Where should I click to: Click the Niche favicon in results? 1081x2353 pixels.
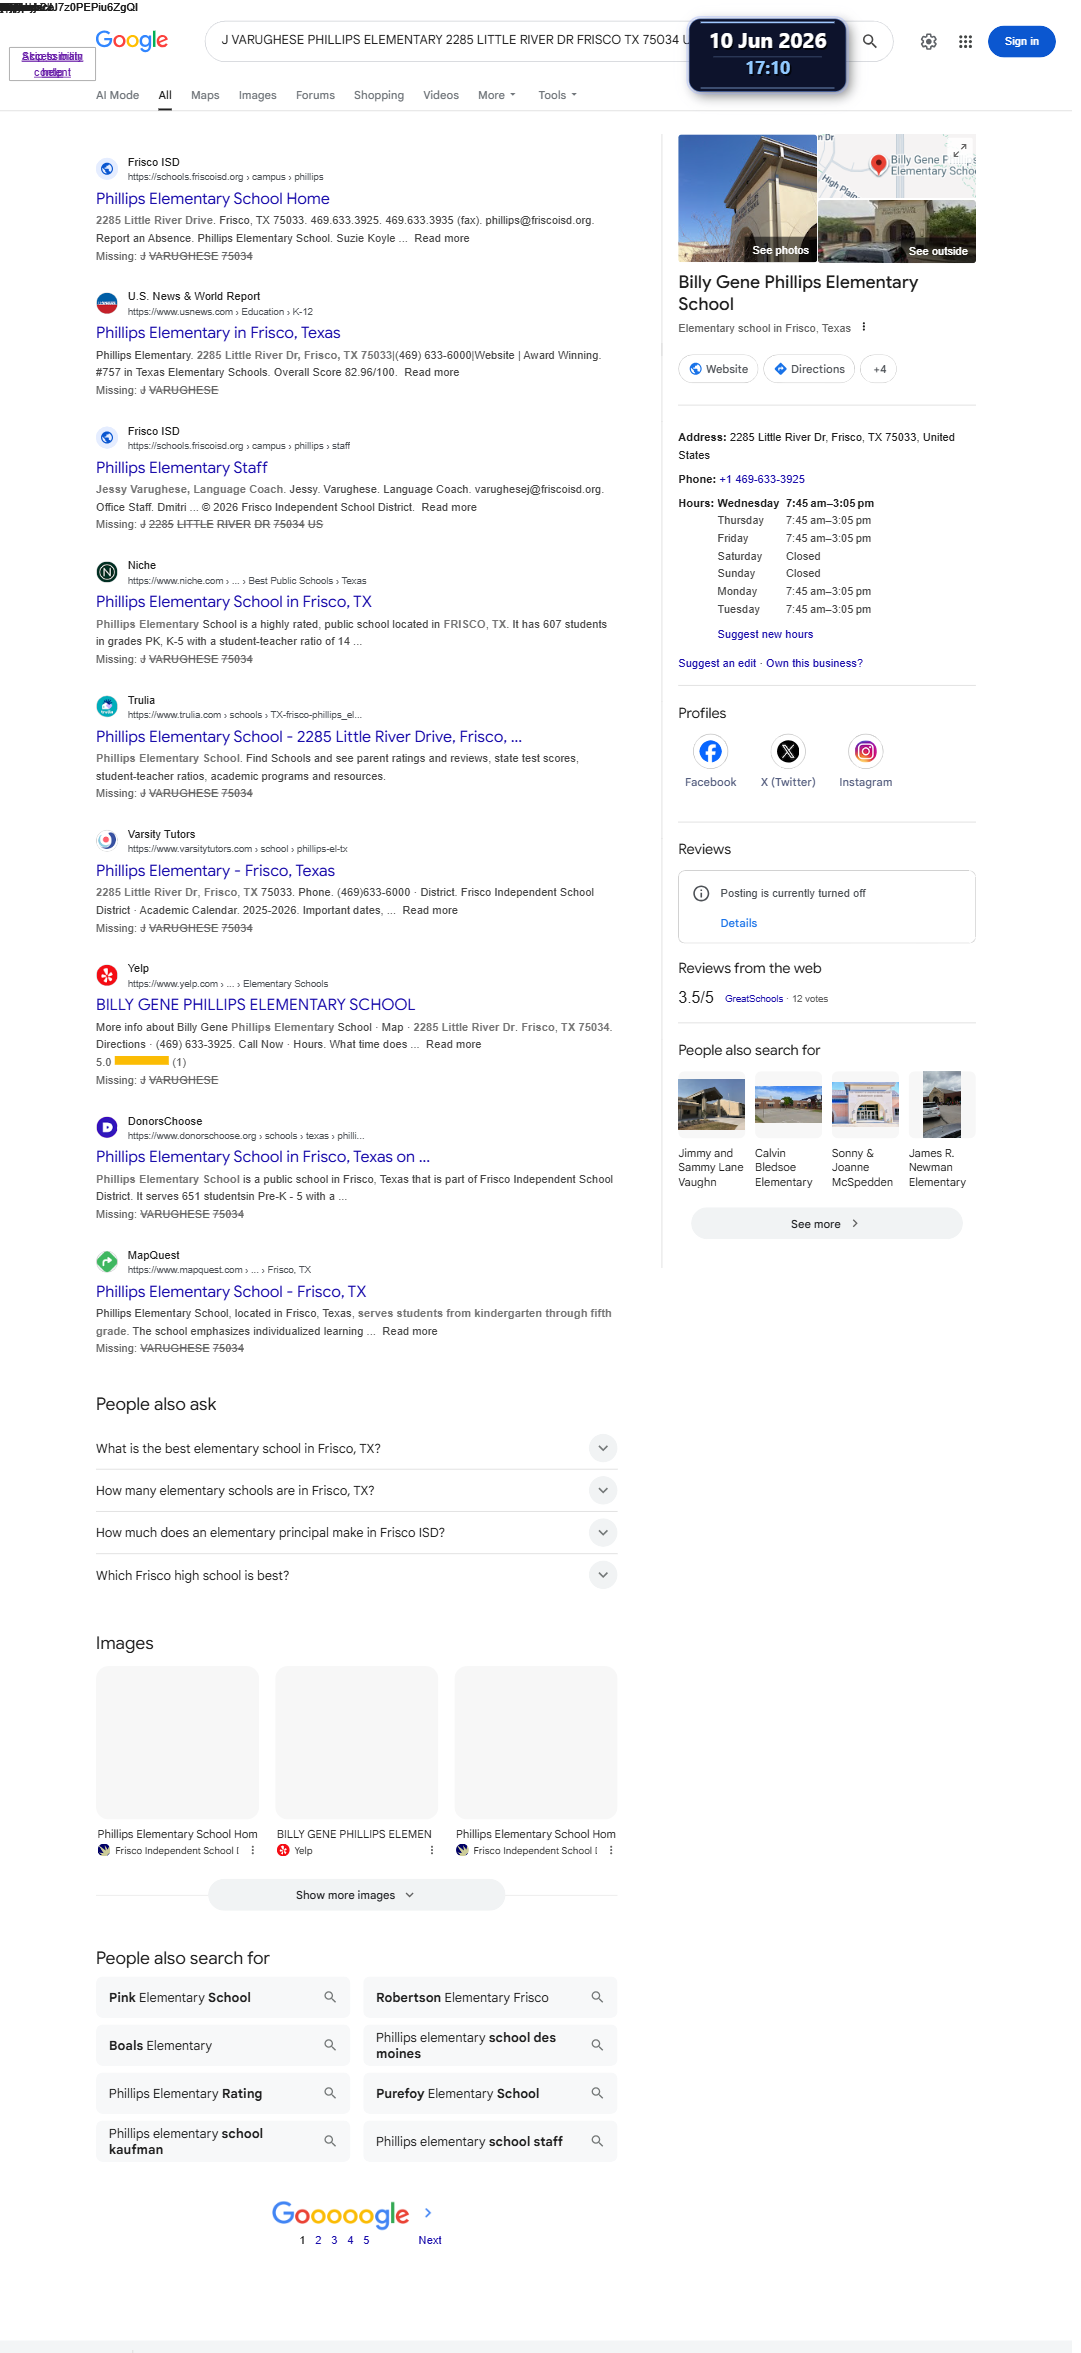[107, 572]
